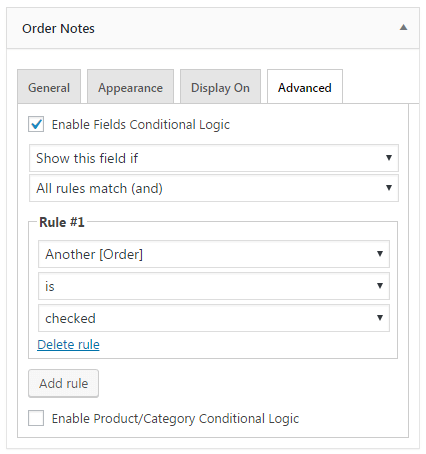Click the Order Notes panel header
Viewport: 426px width, 454px height.
coord(213,28)
